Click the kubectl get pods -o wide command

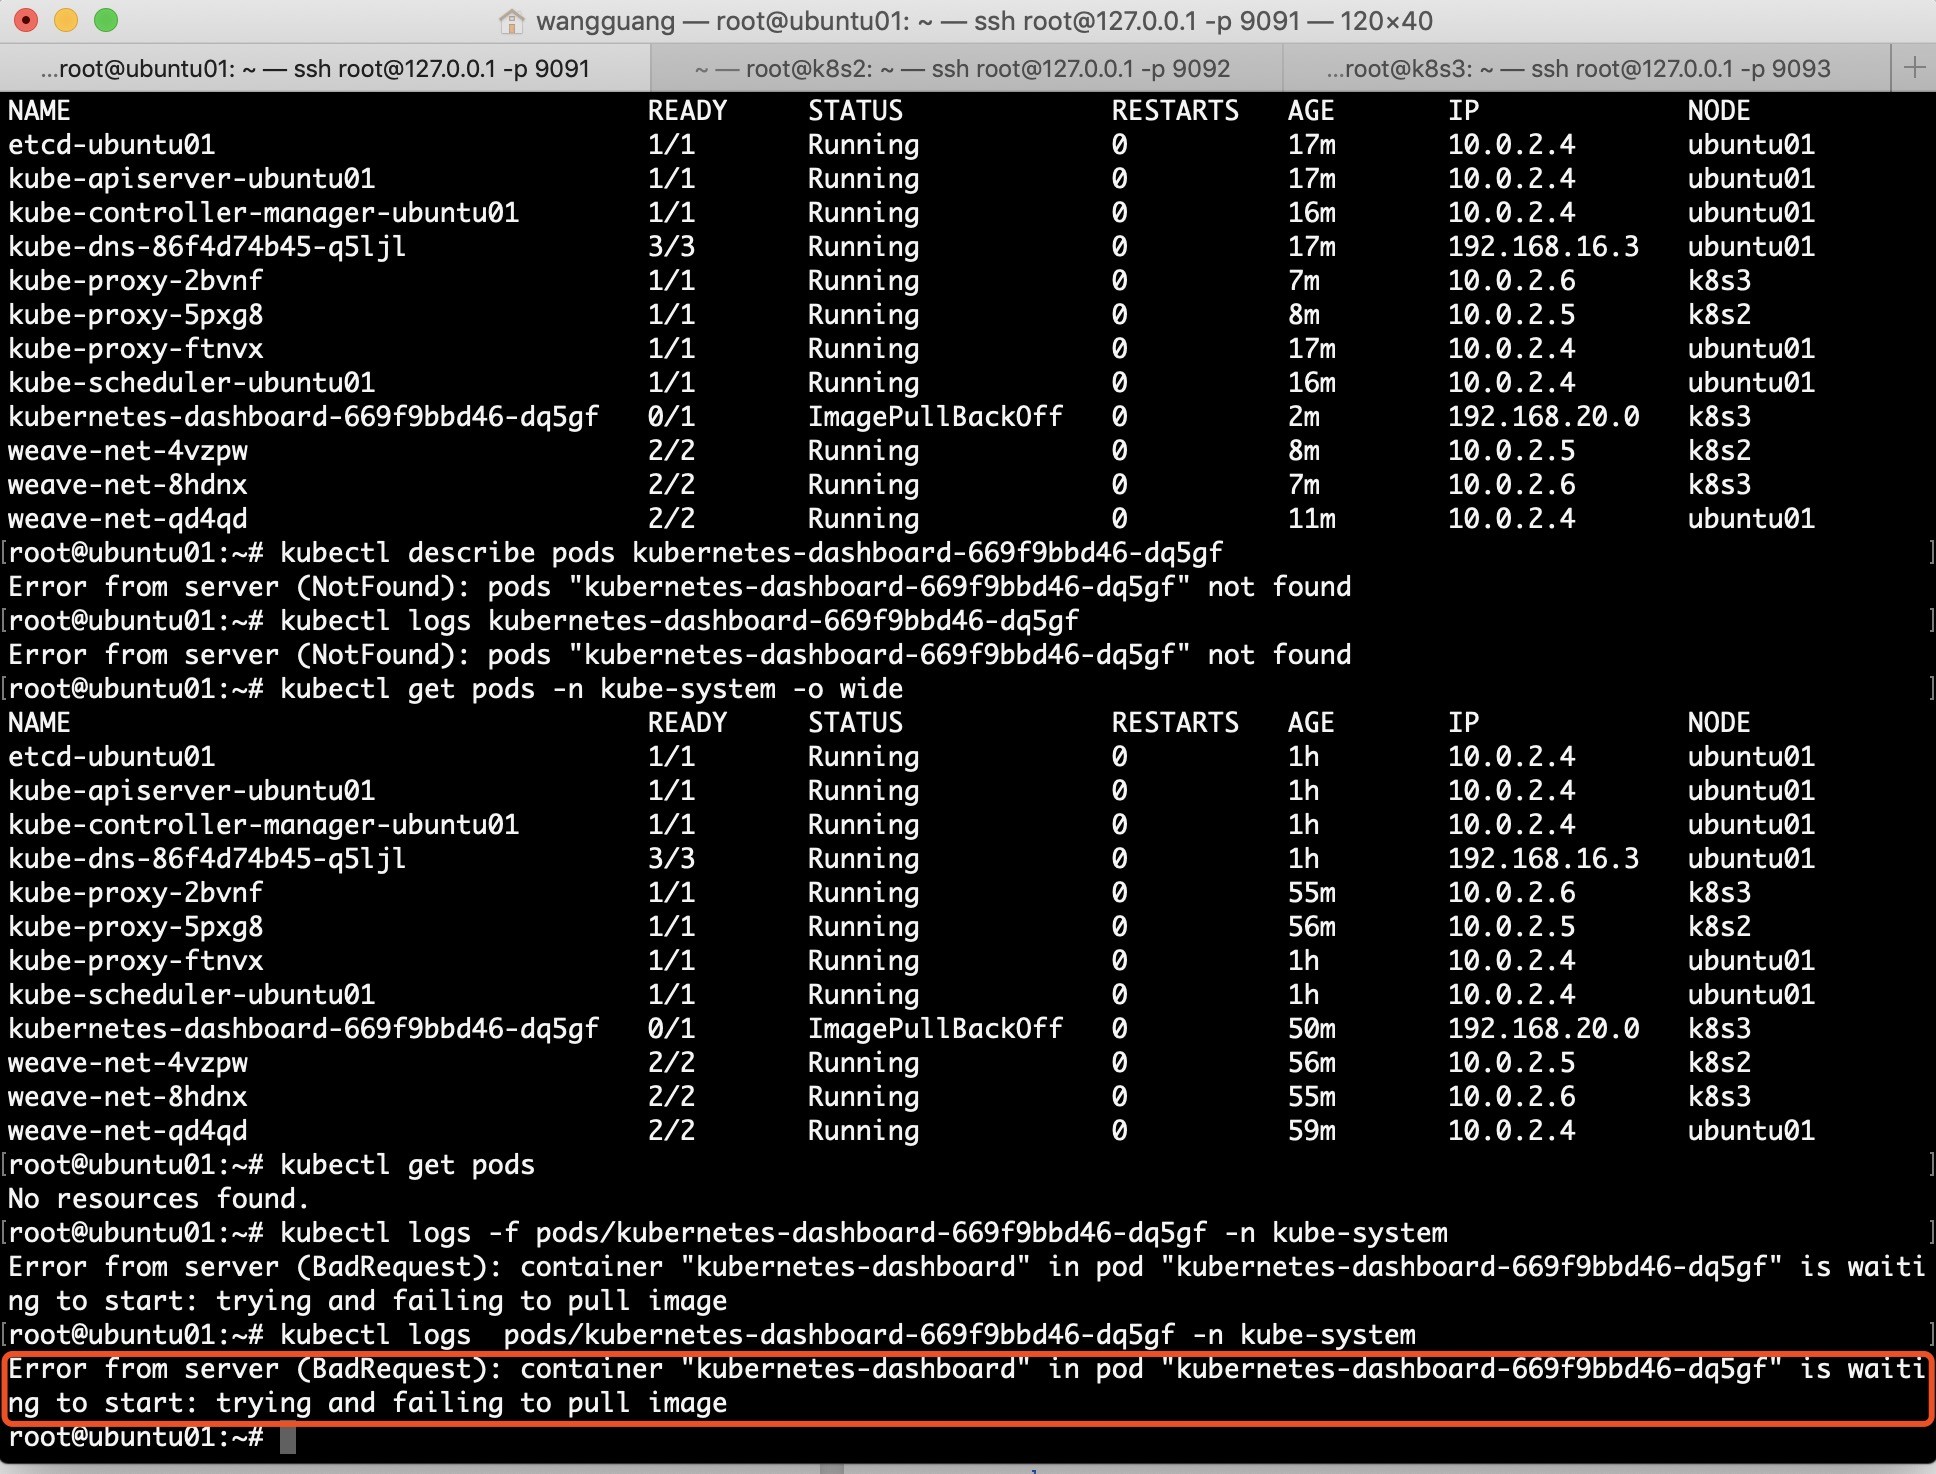pyautogui.click(x=591, y=689)
